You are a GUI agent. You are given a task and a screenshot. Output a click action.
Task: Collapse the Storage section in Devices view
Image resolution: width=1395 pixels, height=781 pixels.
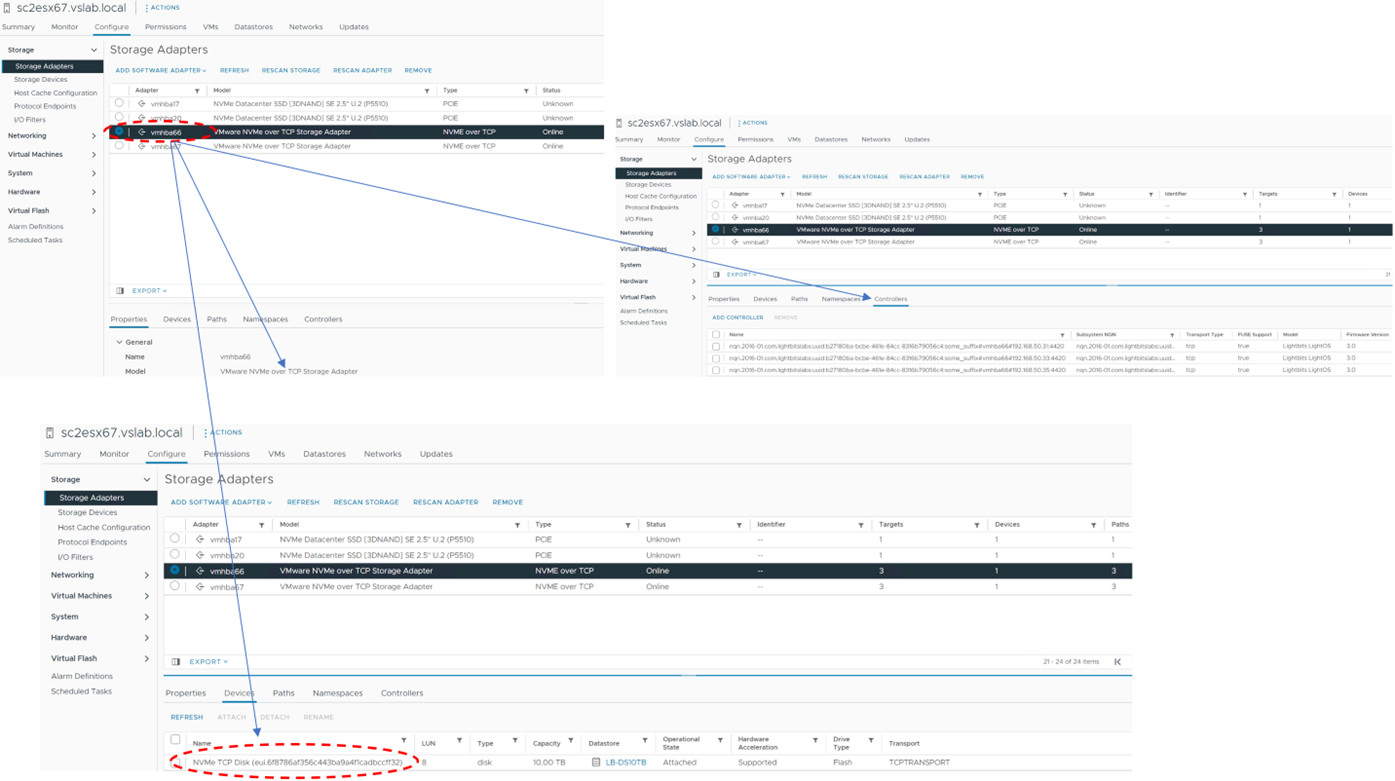point(147,480)
